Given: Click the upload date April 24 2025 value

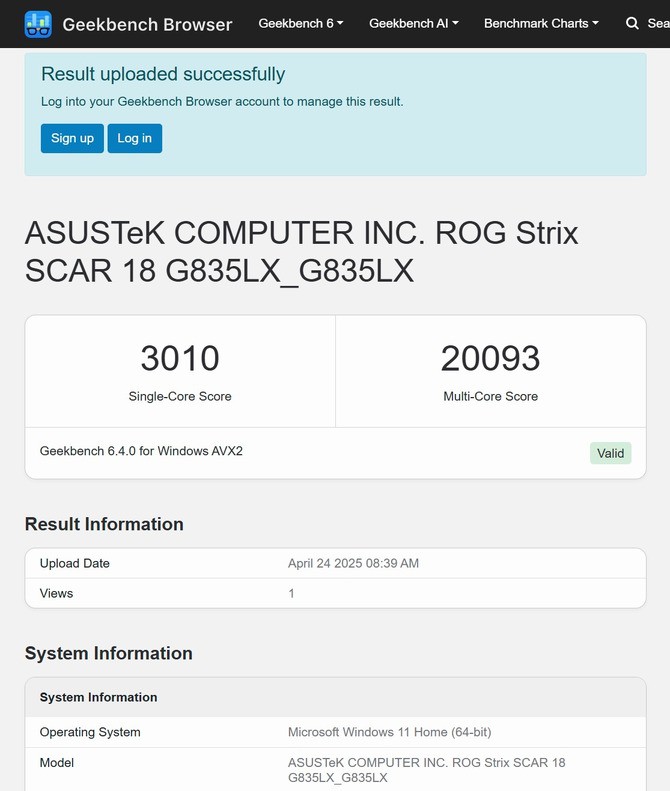Looking at the screenshot, I should tap(353, 564).
